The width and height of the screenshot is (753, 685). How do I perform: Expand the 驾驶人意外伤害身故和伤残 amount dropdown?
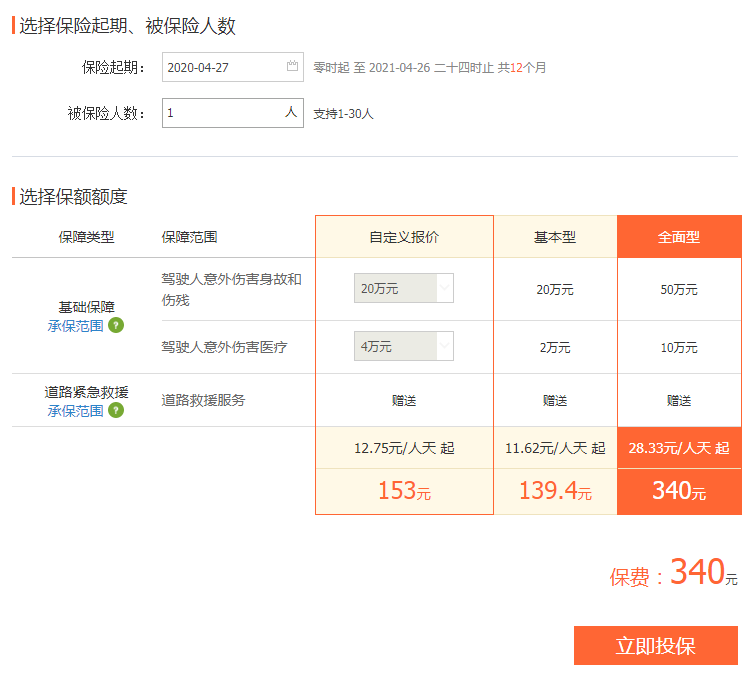pyautogui.click(x=404, y=288)
